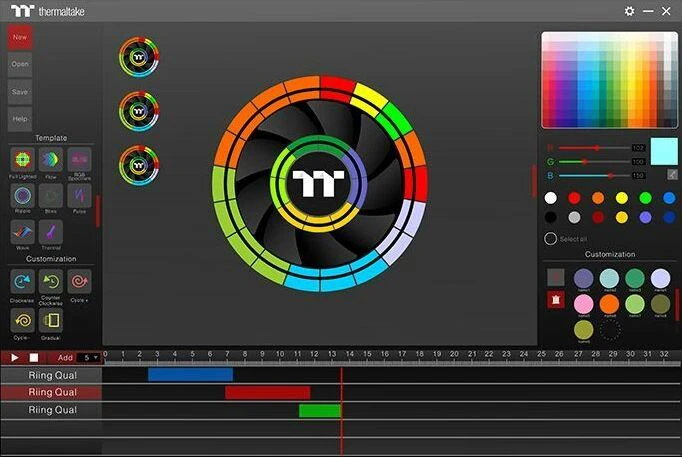Choose the Gradual customization effect
This screenshot has width=682, height=457.
51,320
